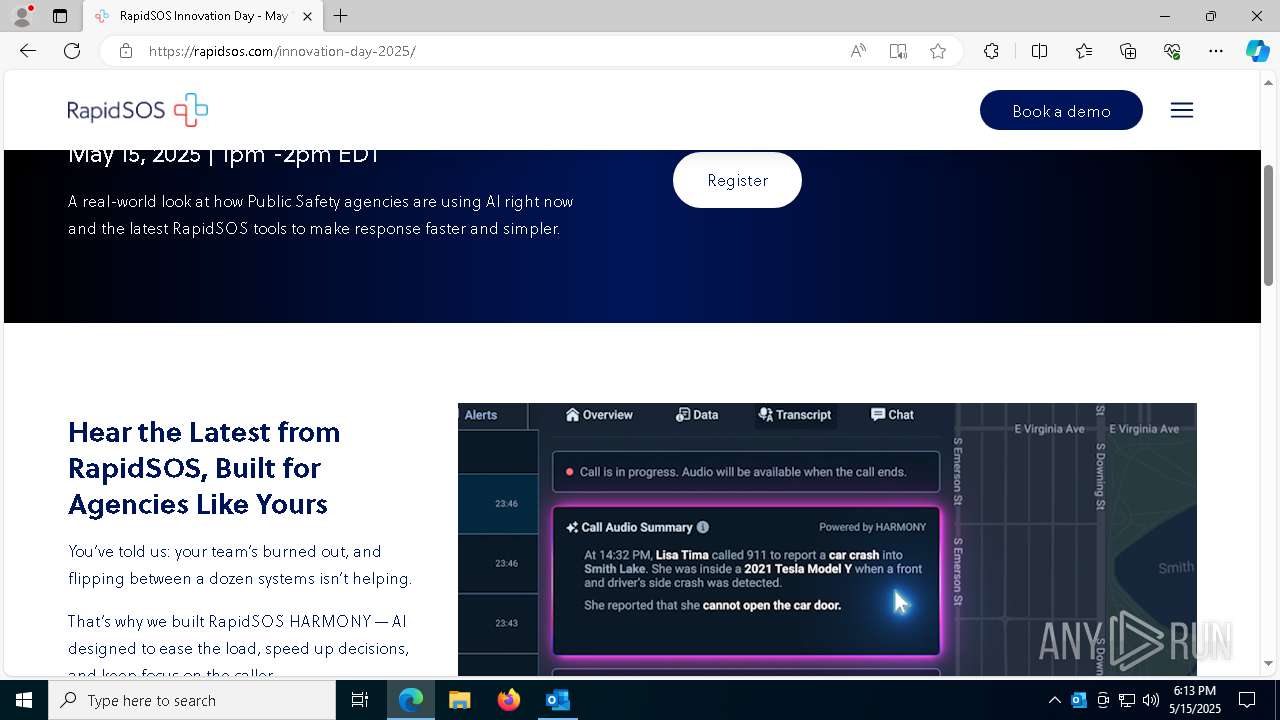Open Firefox from the taskbar

click(x=509, y=700)
